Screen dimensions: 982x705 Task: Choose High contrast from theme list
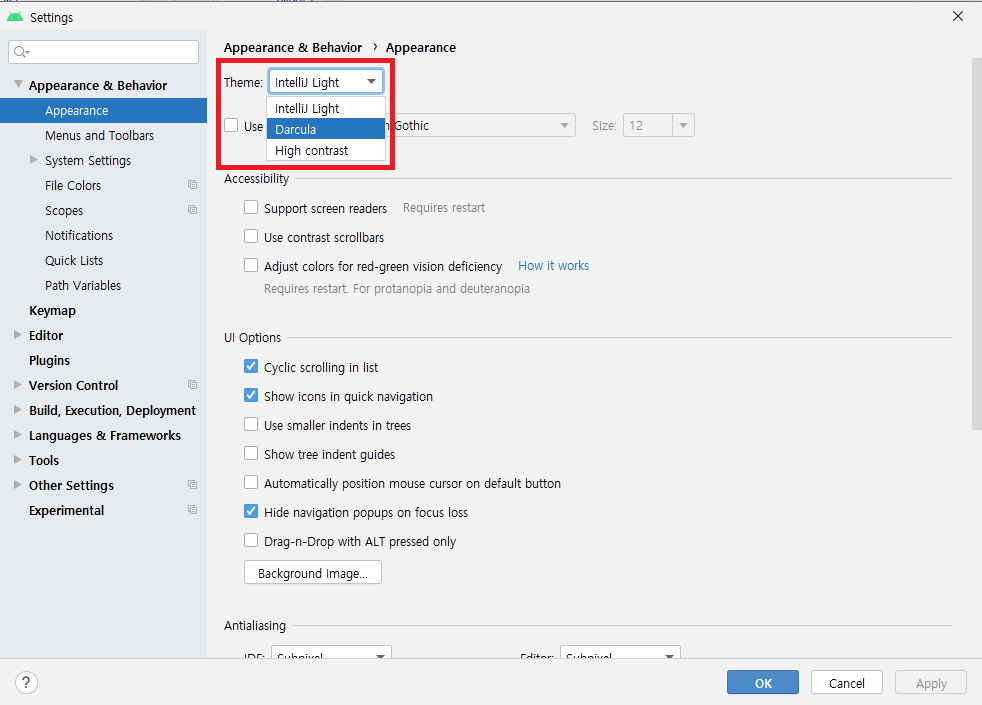pyautogui.click(x=326, y=150)
